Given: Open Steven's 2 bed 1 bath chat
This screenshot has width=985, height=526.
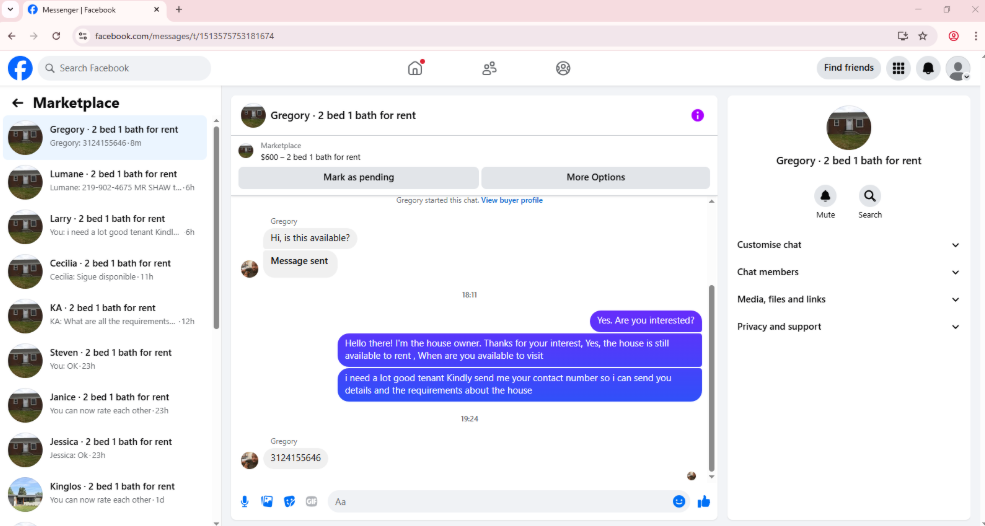Looking at the screenshot, I should [x=105, y=361].
